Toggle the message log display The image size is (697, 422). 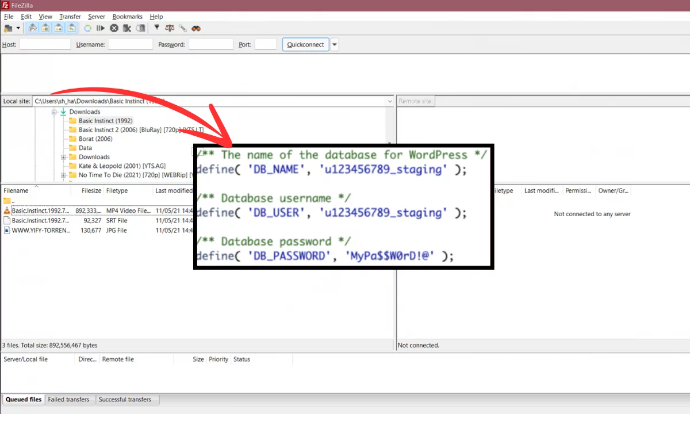click(x=34, y=28)
